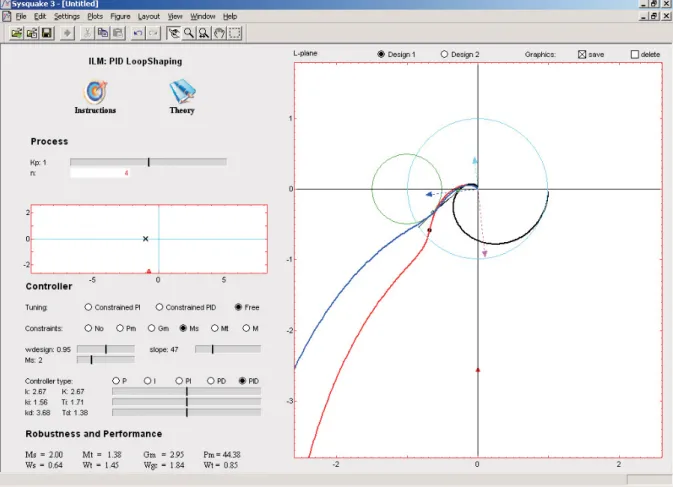Select the Gm constraint option
673x487 pixels.
[x=151, y=328]
